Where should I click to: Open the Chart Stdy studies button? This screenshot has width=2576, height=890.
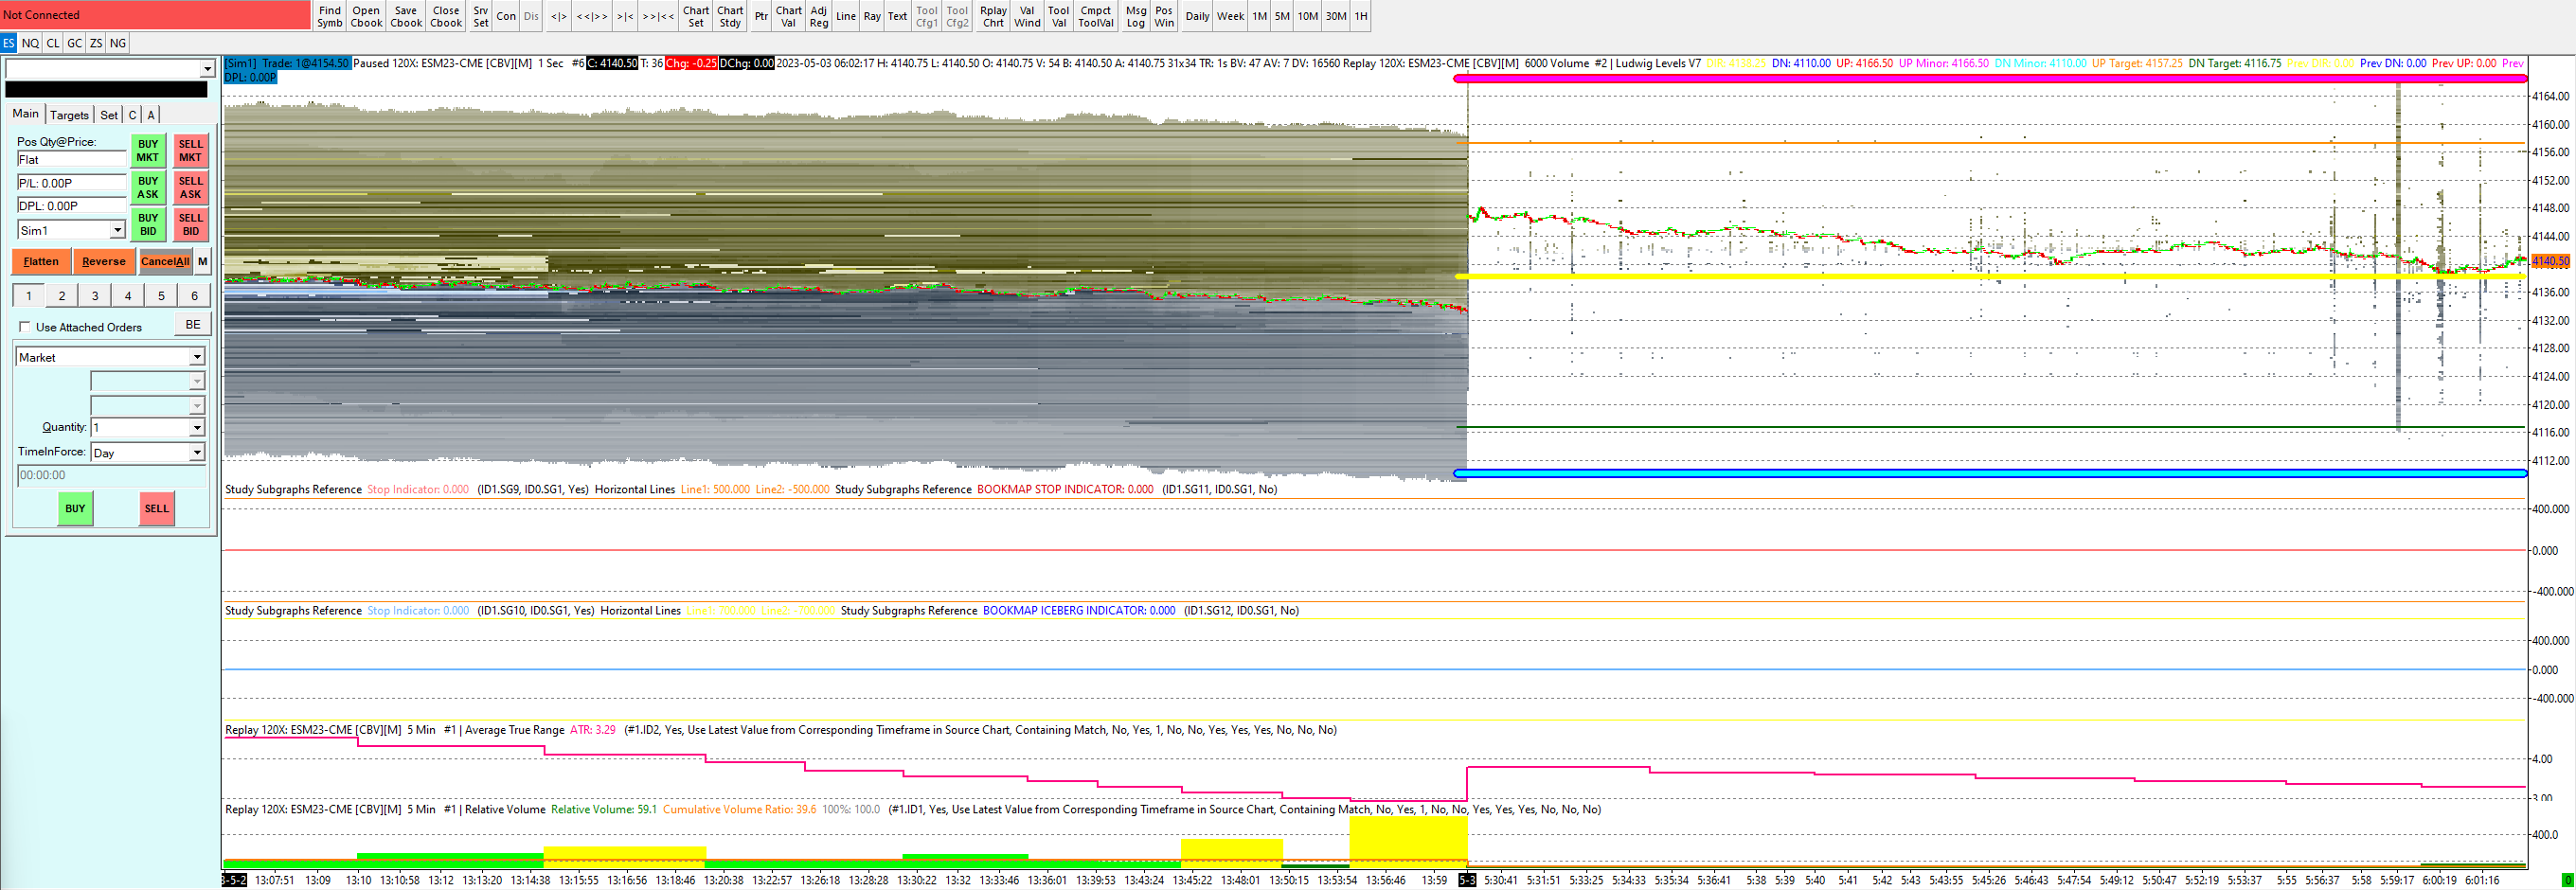click(x=730, y=16)
